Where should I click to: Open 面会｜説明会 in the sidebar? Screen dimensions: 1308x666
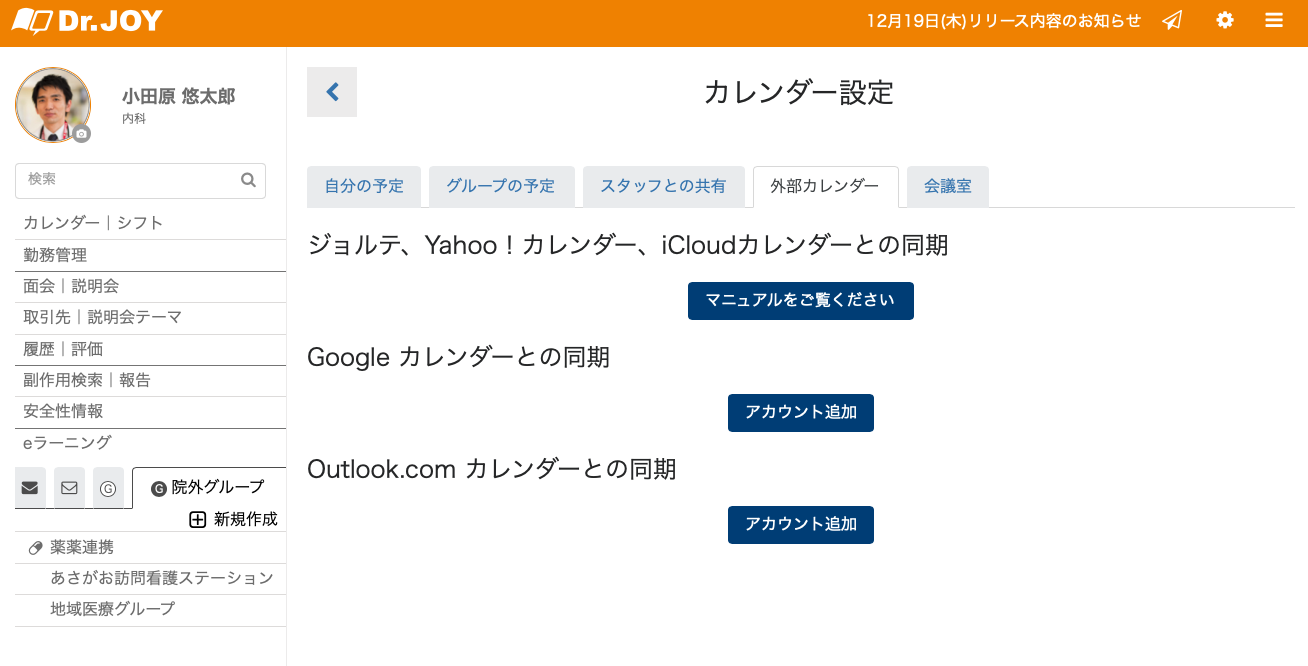click(x=150, y=286)
